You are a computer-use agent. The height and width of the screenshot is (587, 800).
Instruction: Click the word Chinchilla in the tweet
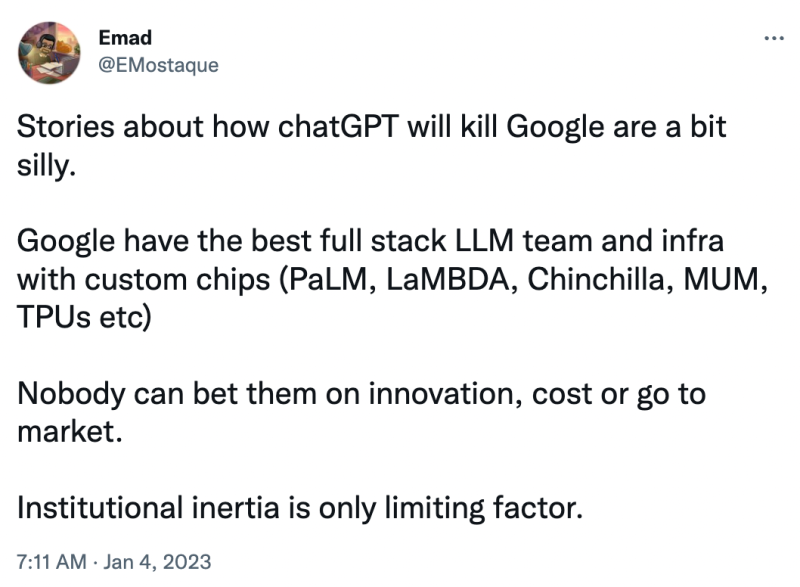pyautogui.click(x=595, y=279)
